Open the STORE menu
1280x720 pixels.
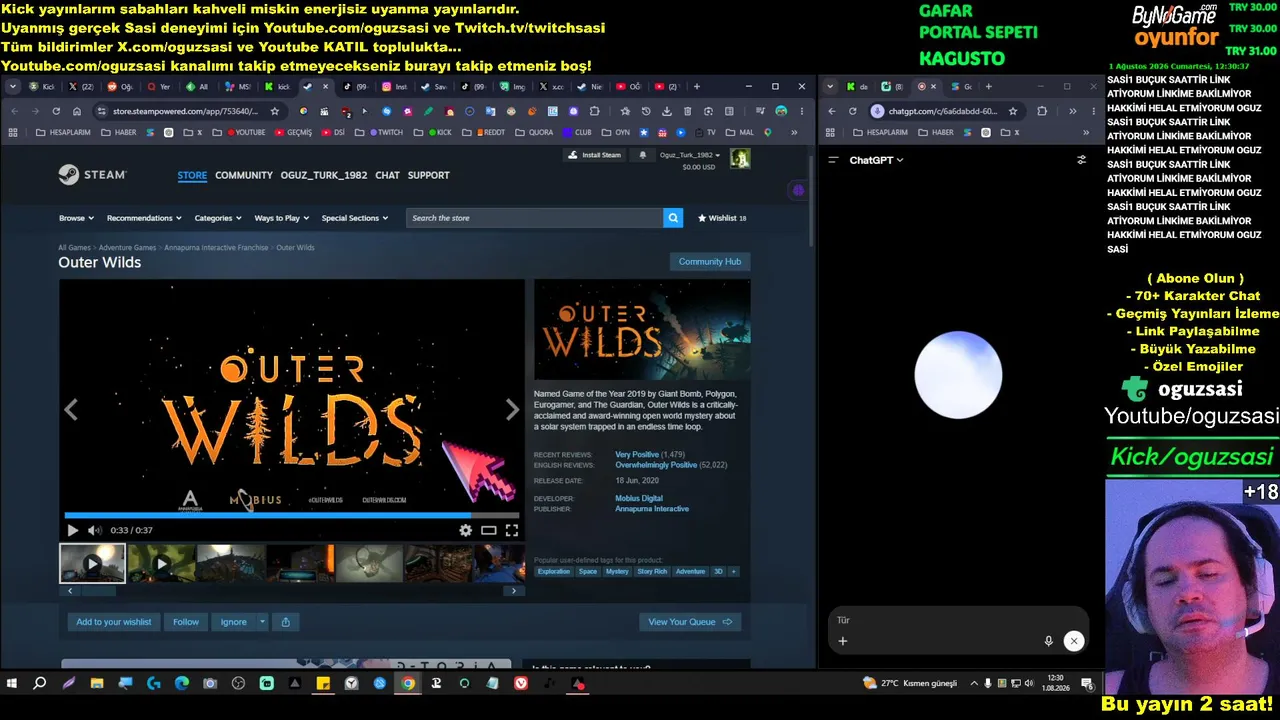[192, 175]
